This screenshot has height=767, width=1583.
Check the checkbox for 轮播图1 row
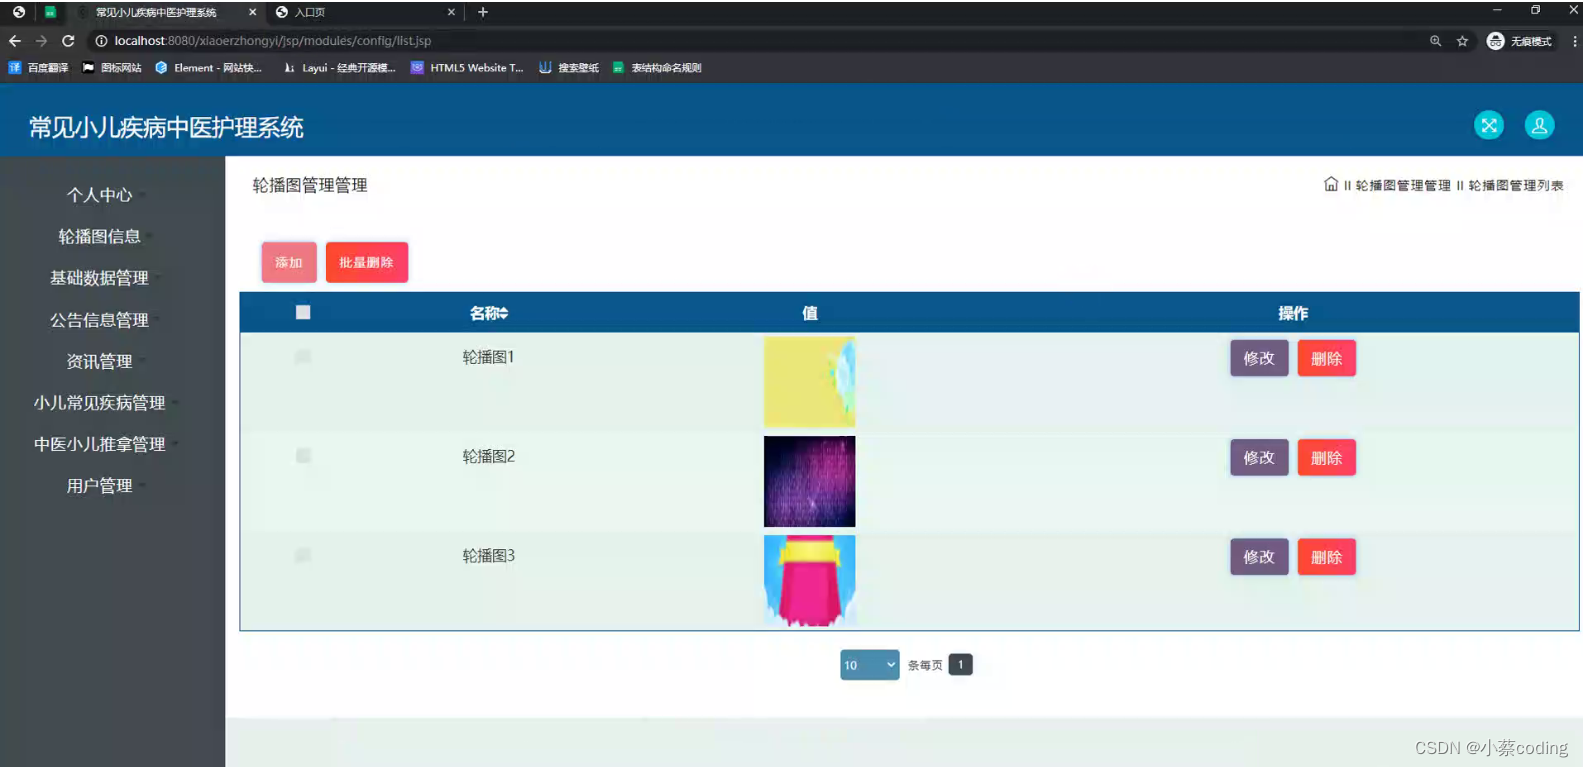click(x=303, y=356)
